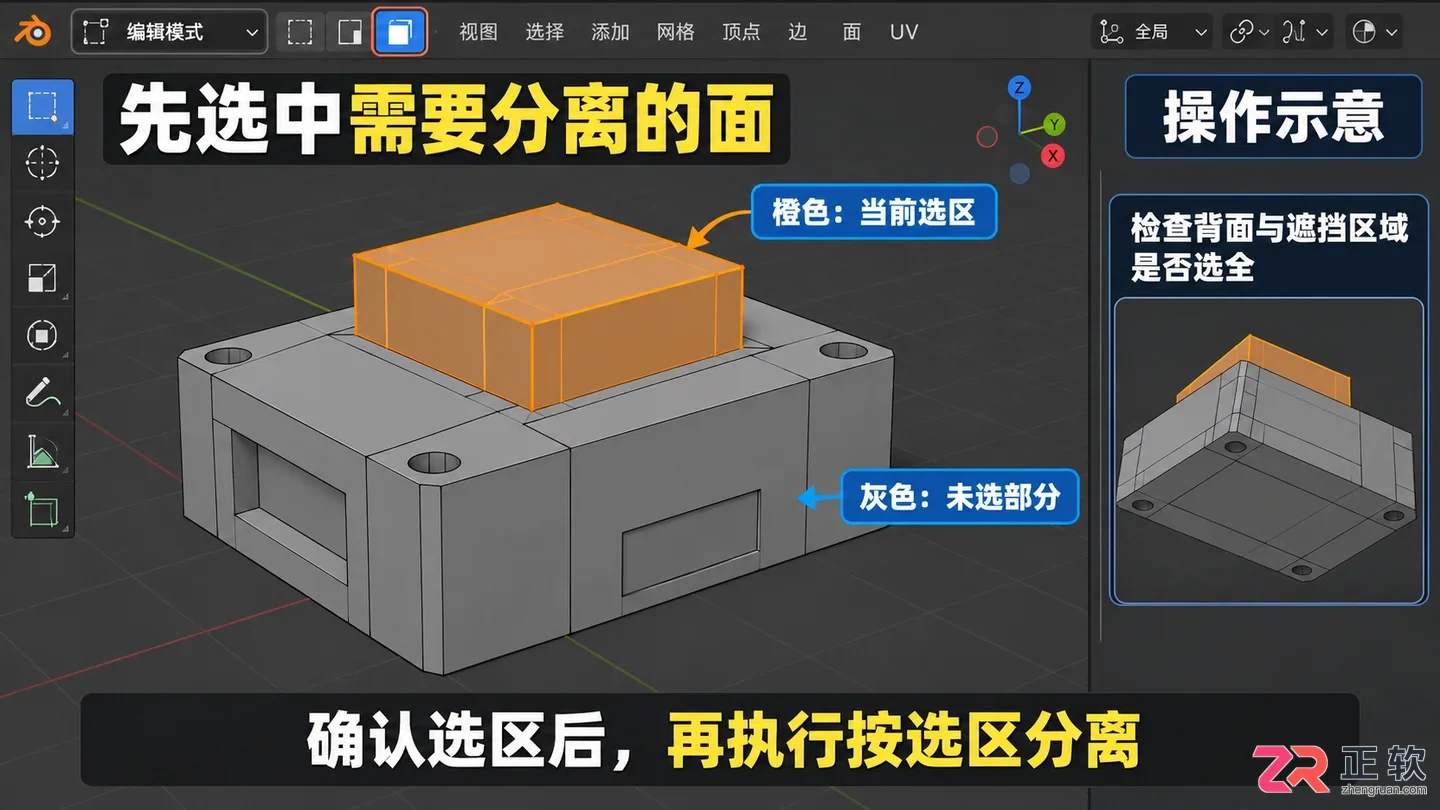Screen dimensions: 1440x810
Task: Open the 面 menu
Action: coord(852,32)
